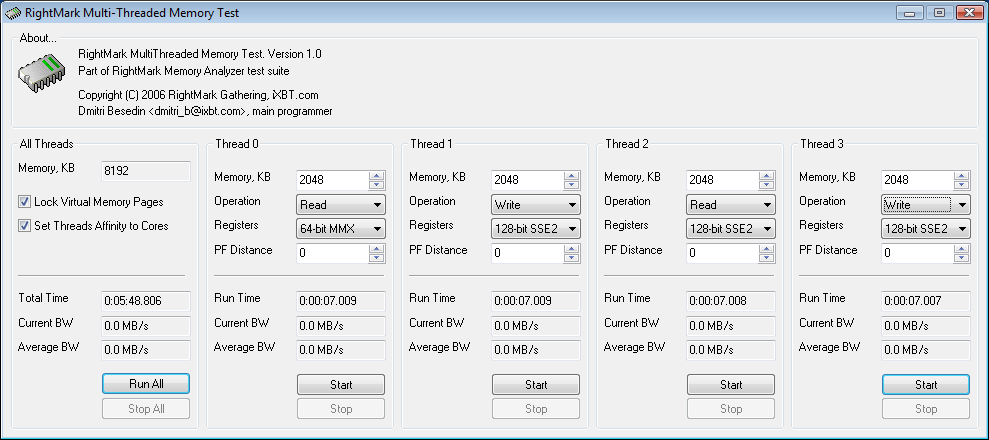Click the dmitri_b@ixbt.com author line
The height and width of the screenshot is (440, 989).
pos(205,112)
